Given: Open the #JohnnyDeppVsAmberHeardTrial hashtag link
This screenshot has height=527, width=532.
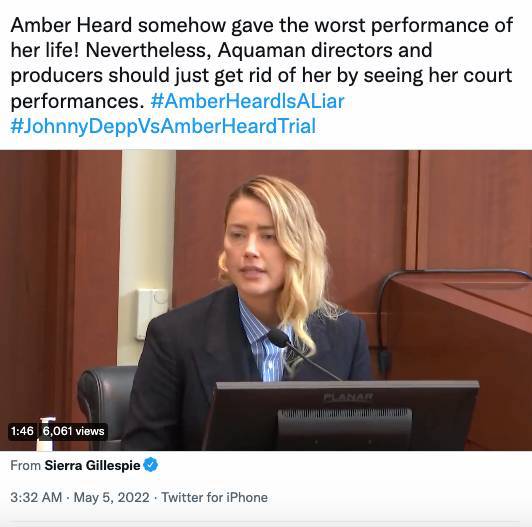Looking at the screenshot, I should (x=163, y=126).
